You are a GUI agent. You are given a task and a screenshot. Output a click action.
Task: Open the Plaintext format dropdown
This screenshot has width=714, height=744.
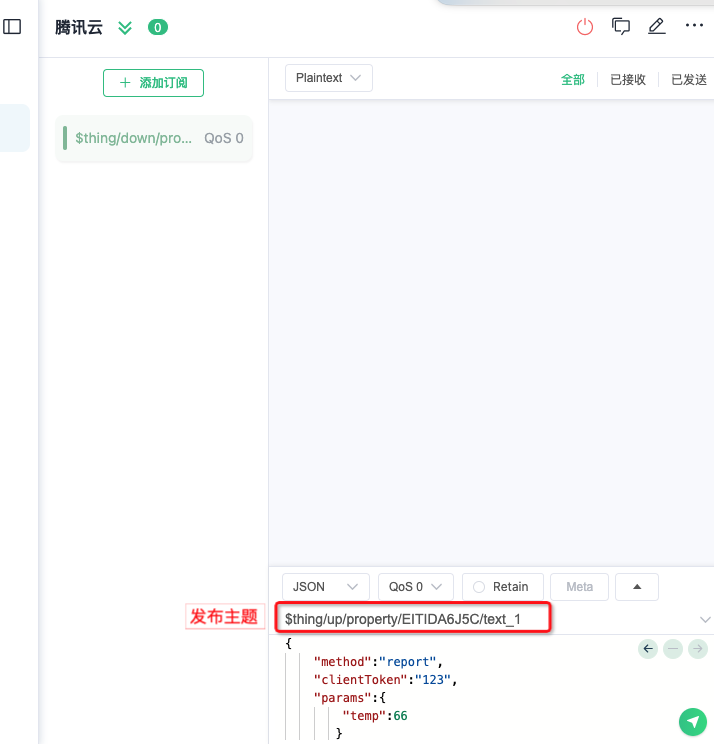tap(328, 78)
